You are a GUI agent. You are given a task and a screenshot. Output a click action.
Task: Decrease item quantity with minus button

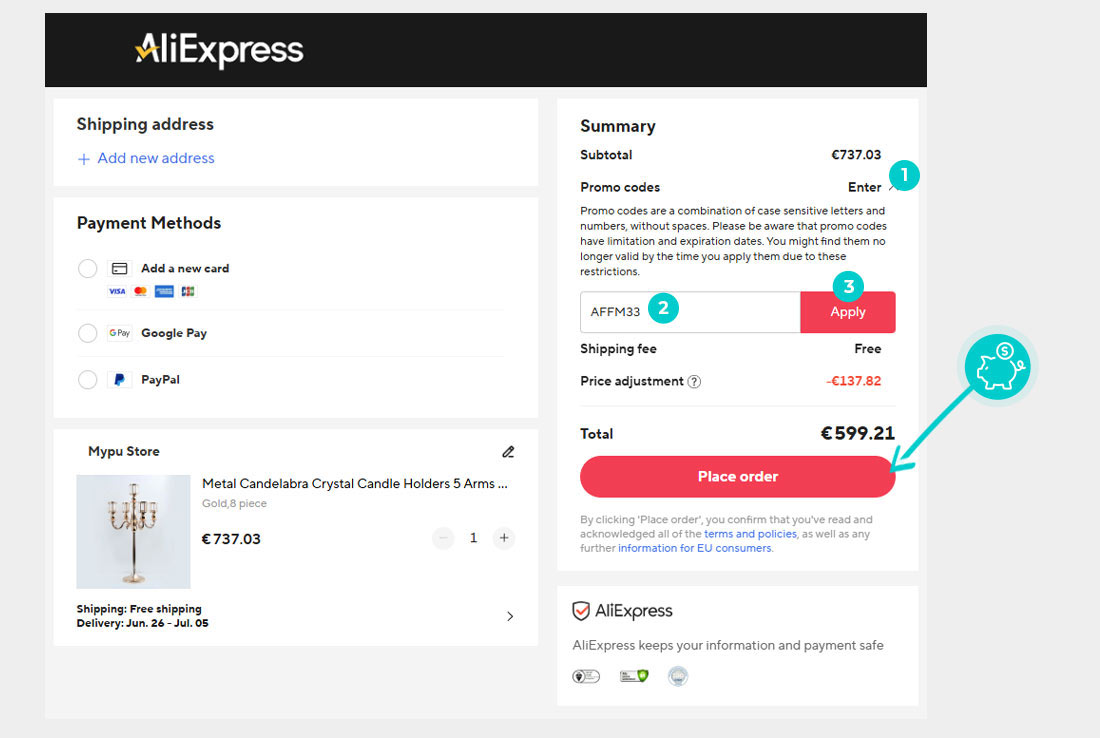(443, 538)
